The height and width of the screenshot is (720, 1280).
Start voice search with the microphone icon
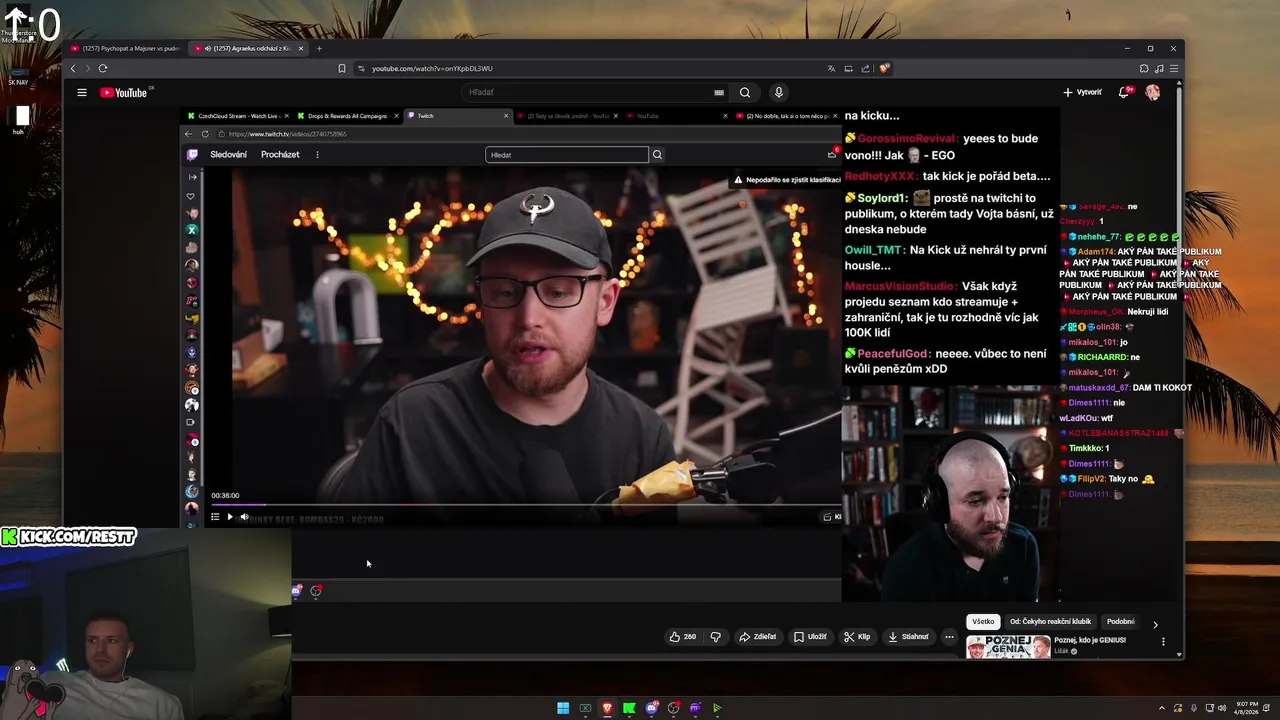tap(779, 92)
